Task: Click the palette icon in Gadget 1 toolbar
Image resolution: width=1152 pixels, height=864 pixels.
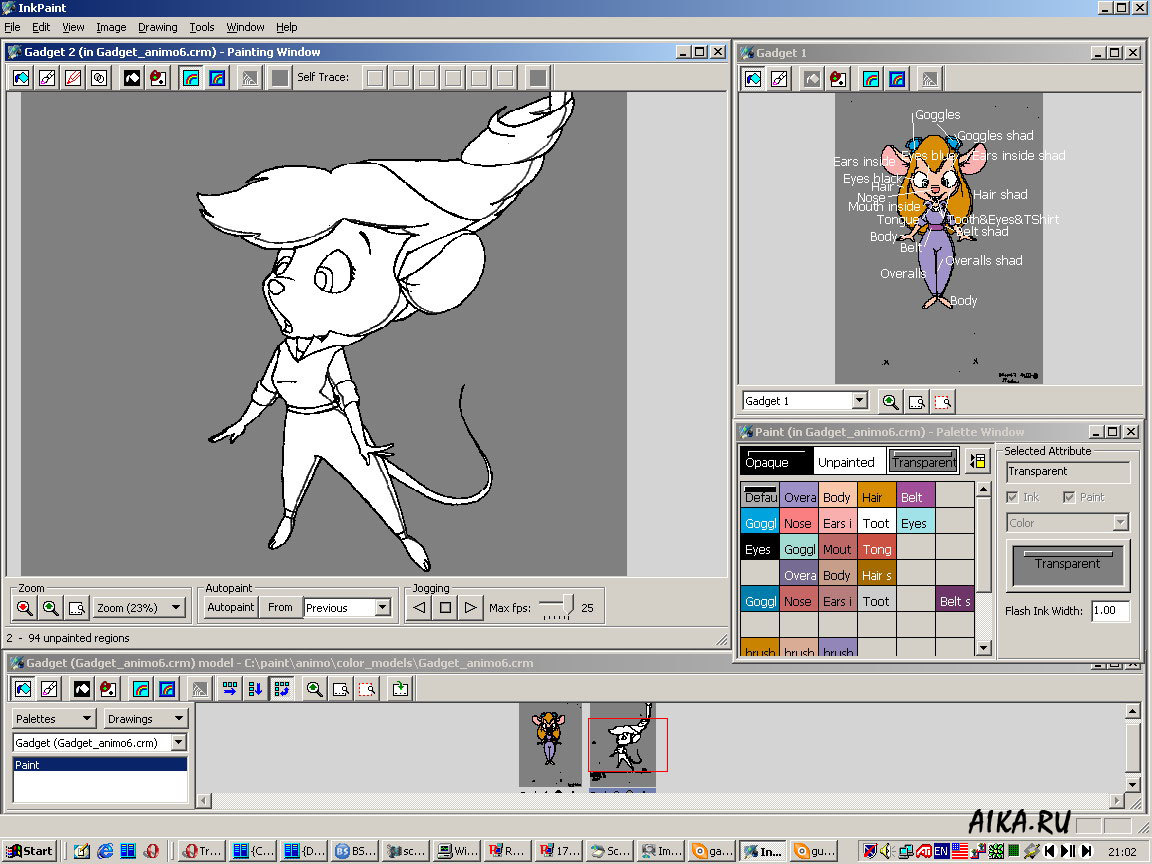Action: tap(838, 79)
